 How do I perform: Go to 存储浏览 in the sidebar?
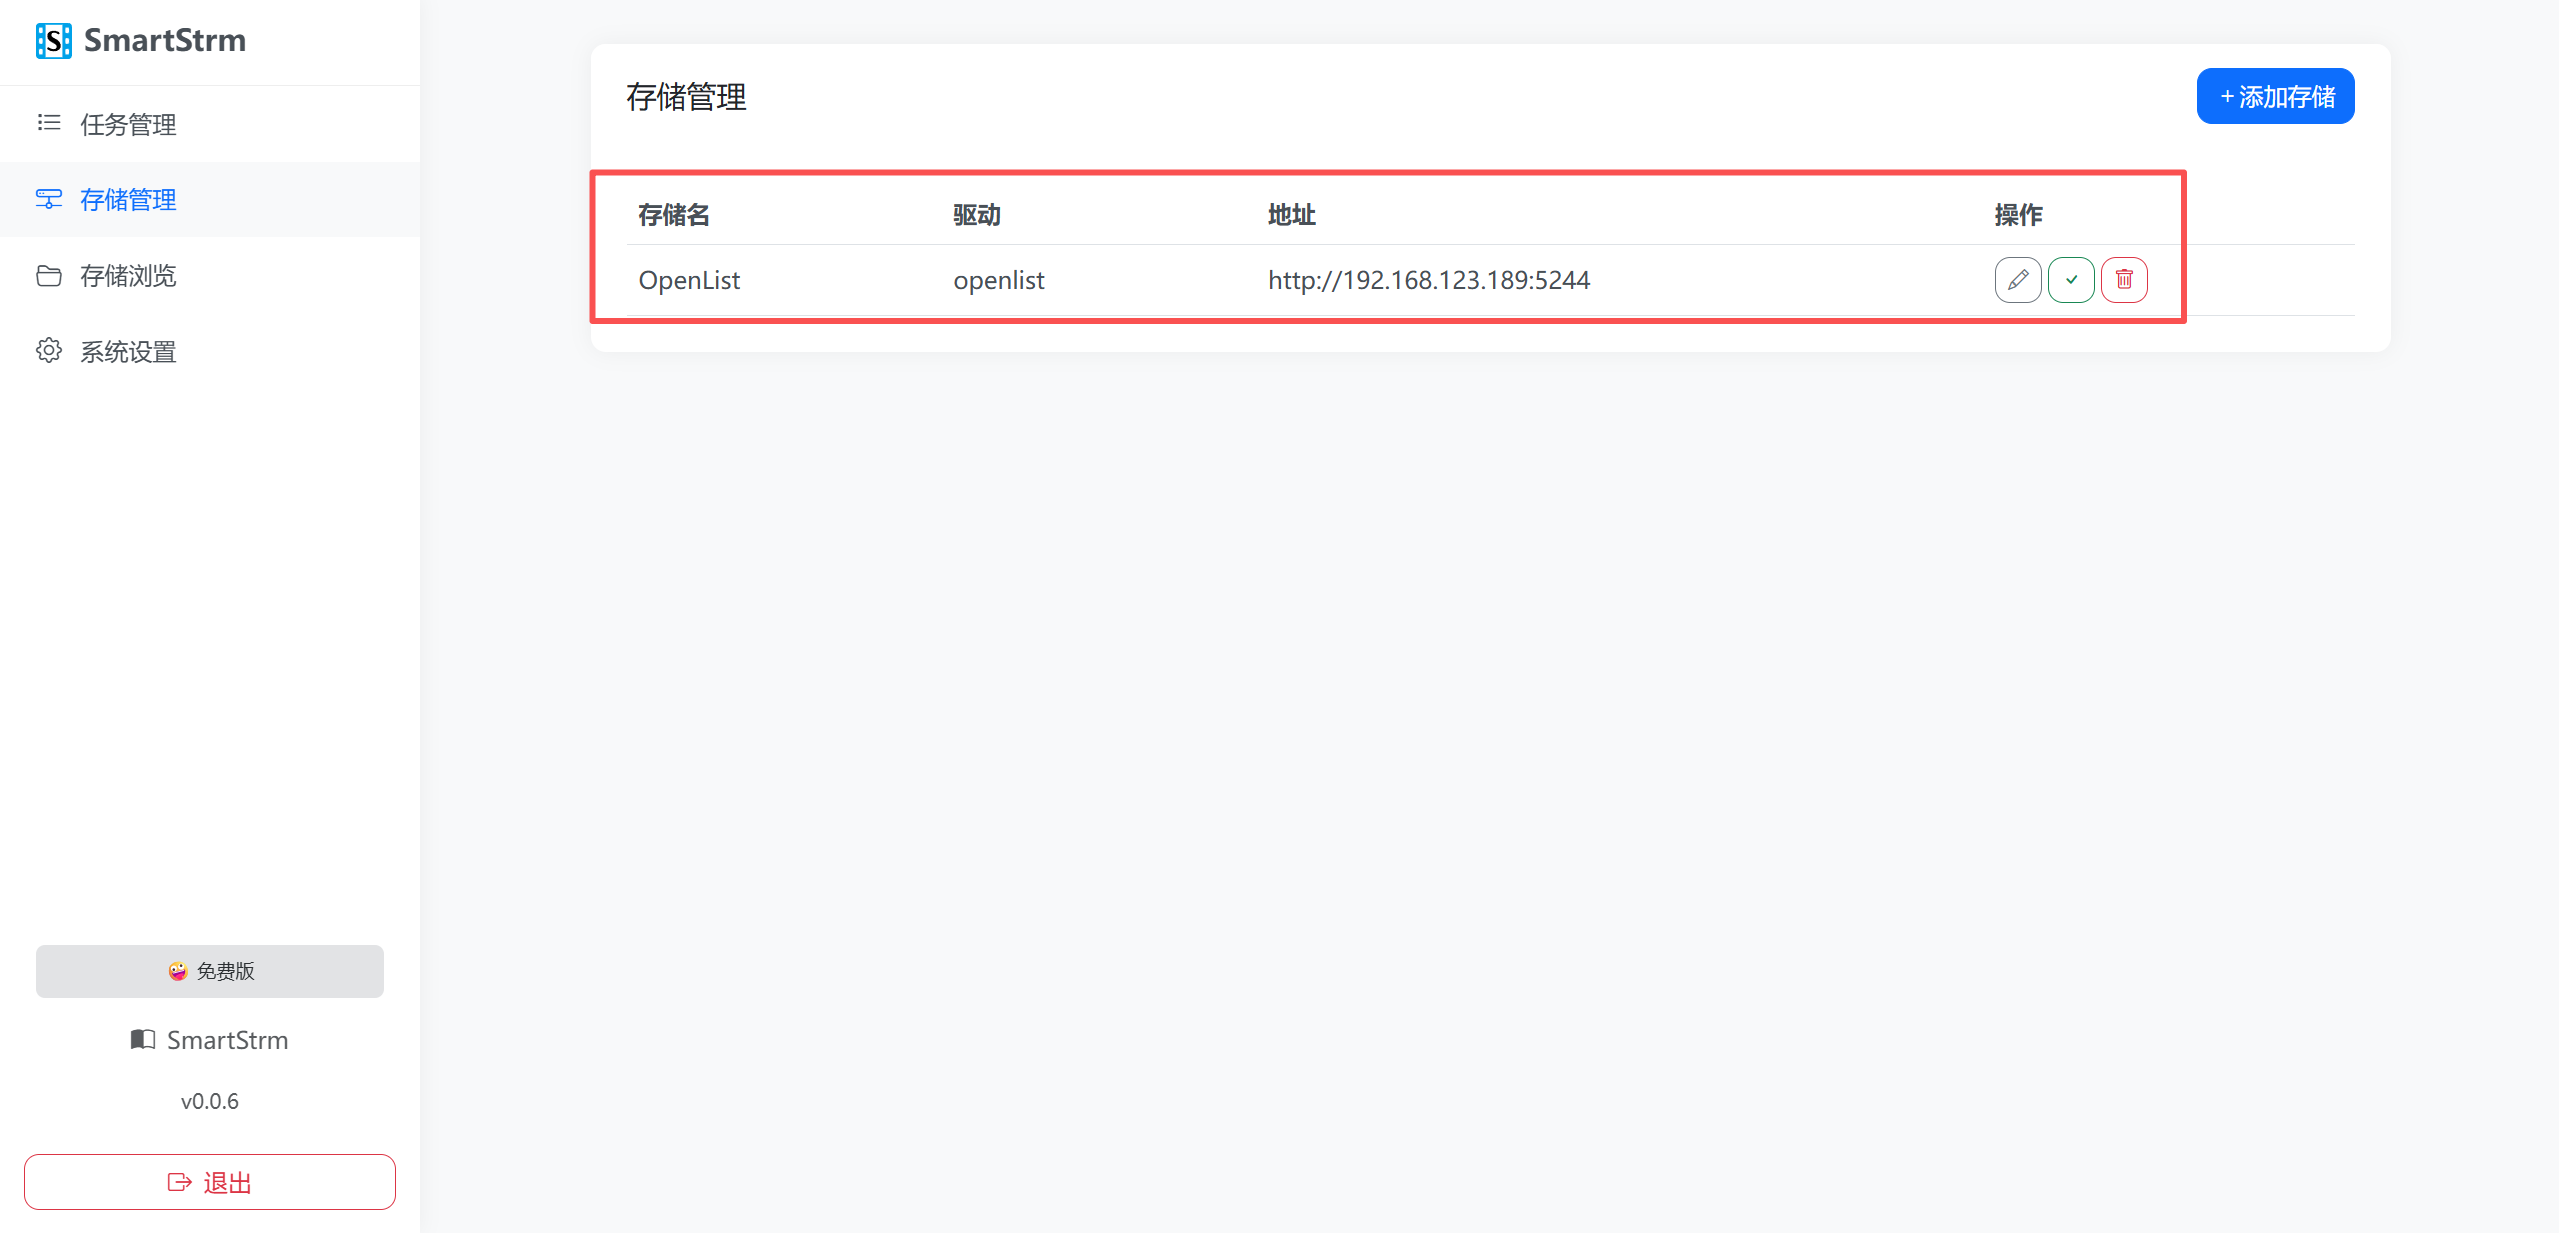click(x=128, y=276)
